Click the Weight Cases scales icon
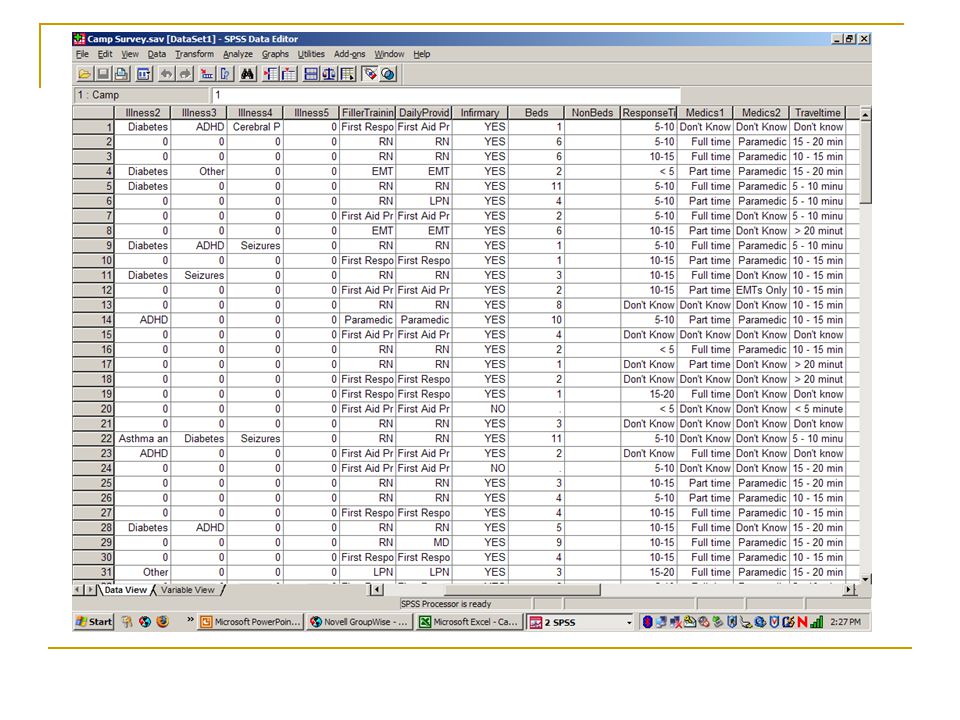 329,74
